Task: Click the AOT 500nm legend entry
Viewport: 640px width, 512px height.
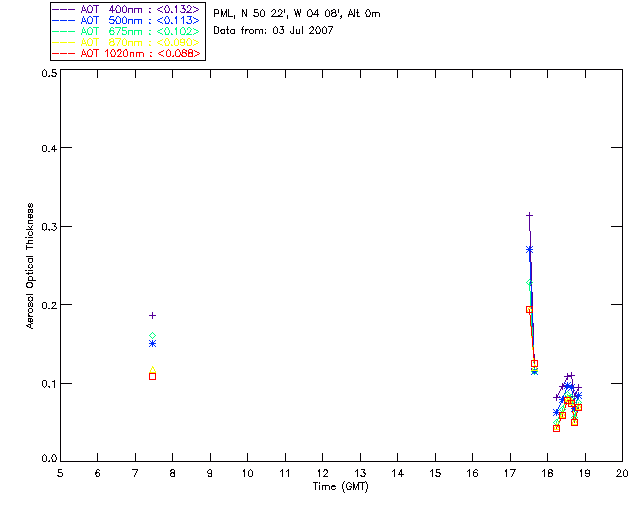Action: pyautogui.click(x=127, y=20)
